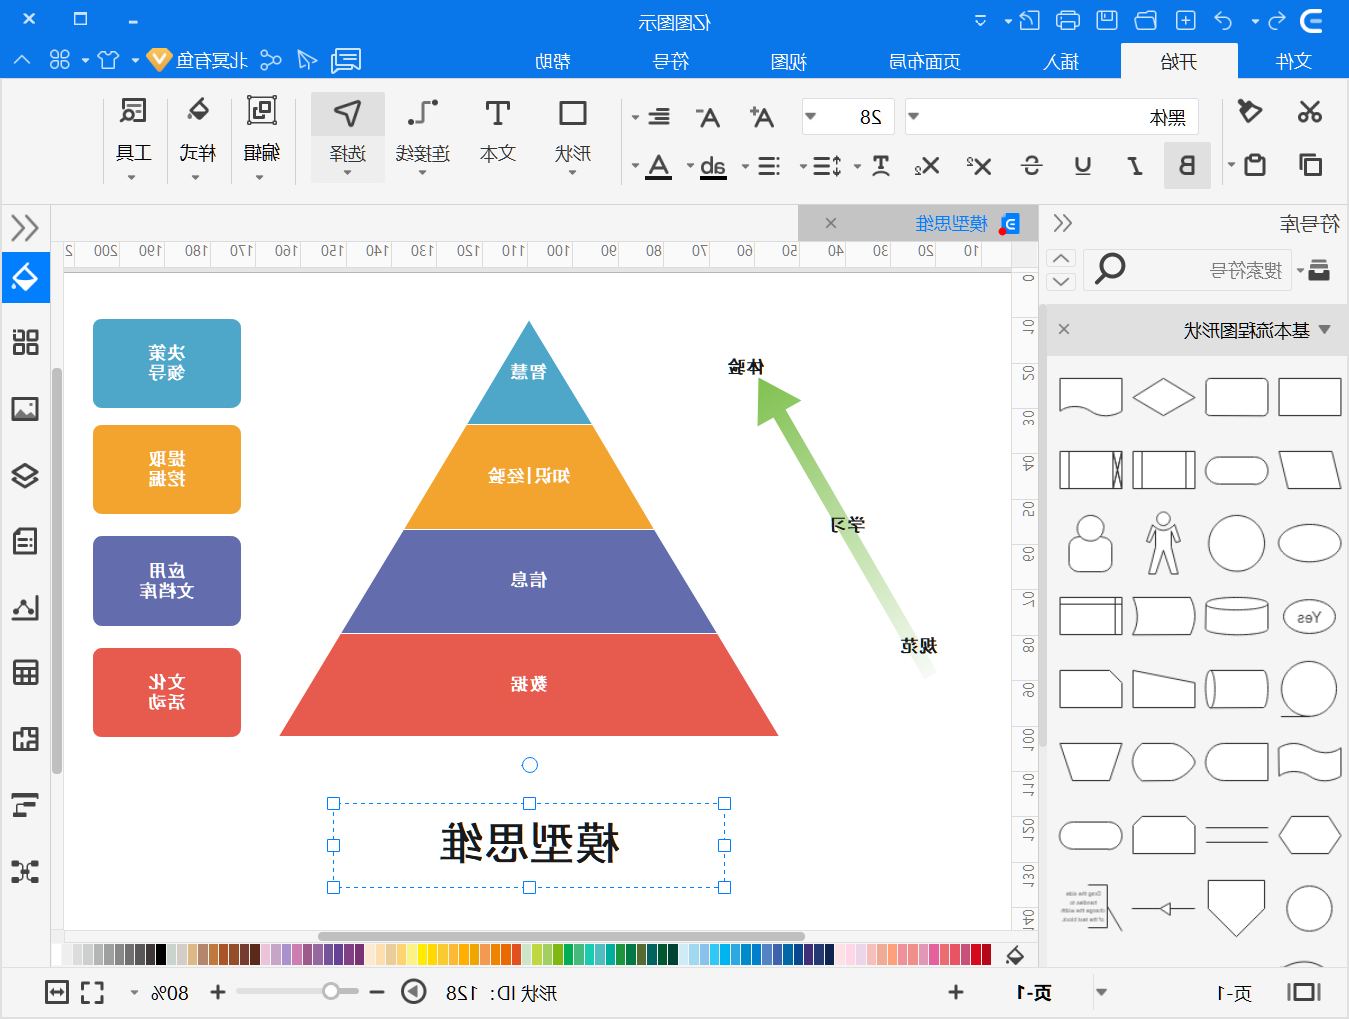Image resolution: width=1349 pixels, height=1019 pixels.
Task: Switch to the 插入 ribbon tab
Action: tap(1061, 61)
